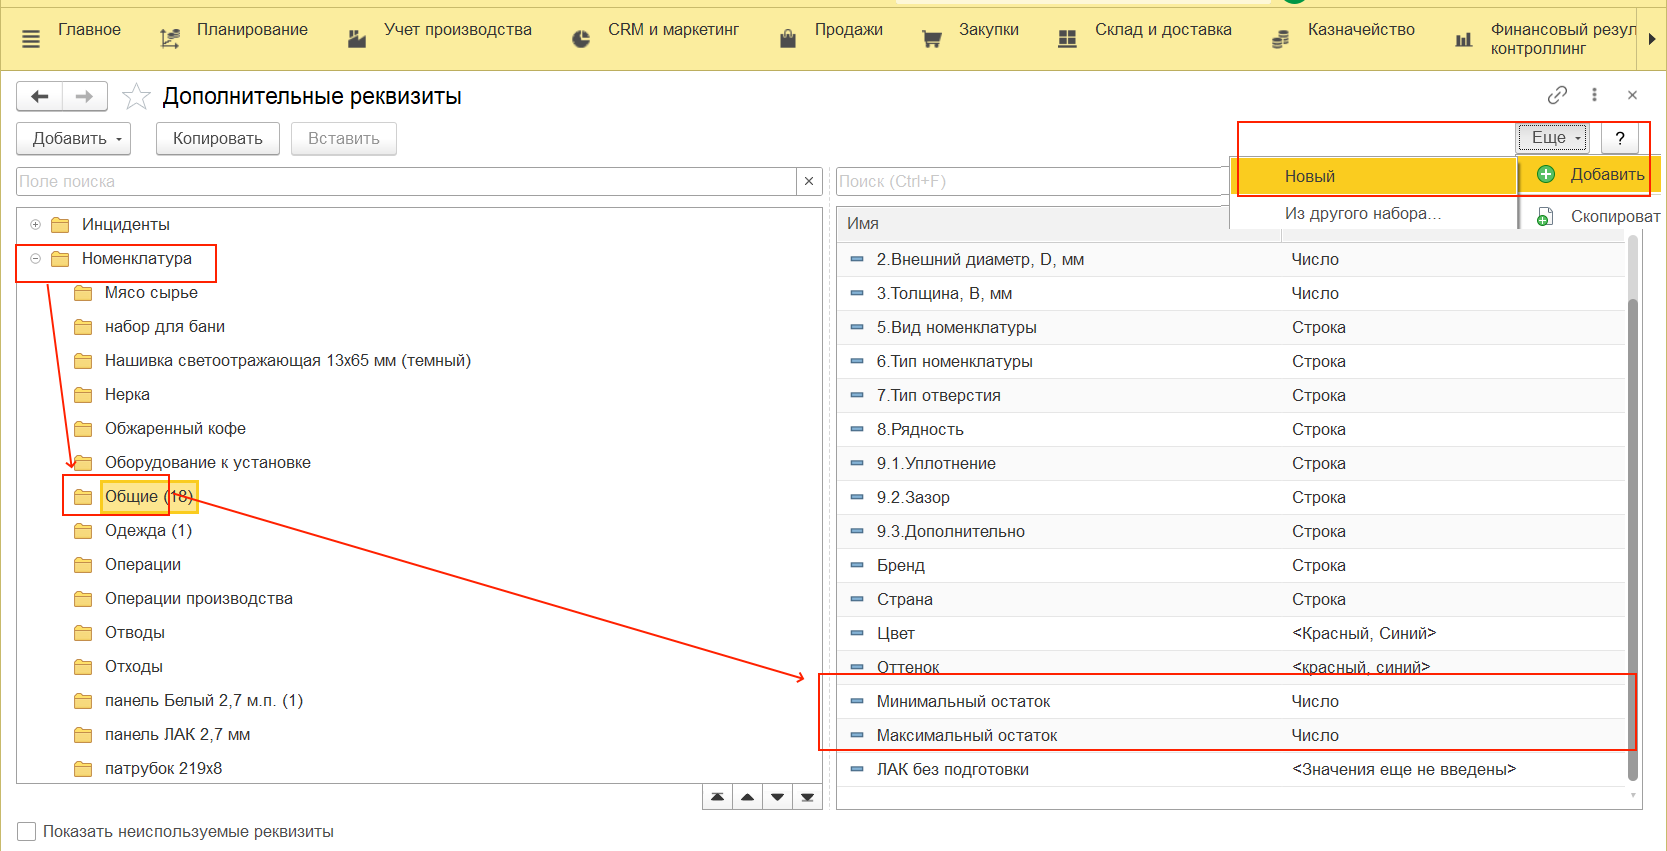Open help with the ? button
The image size is (1667, 851).
[x=1620, y=138]
